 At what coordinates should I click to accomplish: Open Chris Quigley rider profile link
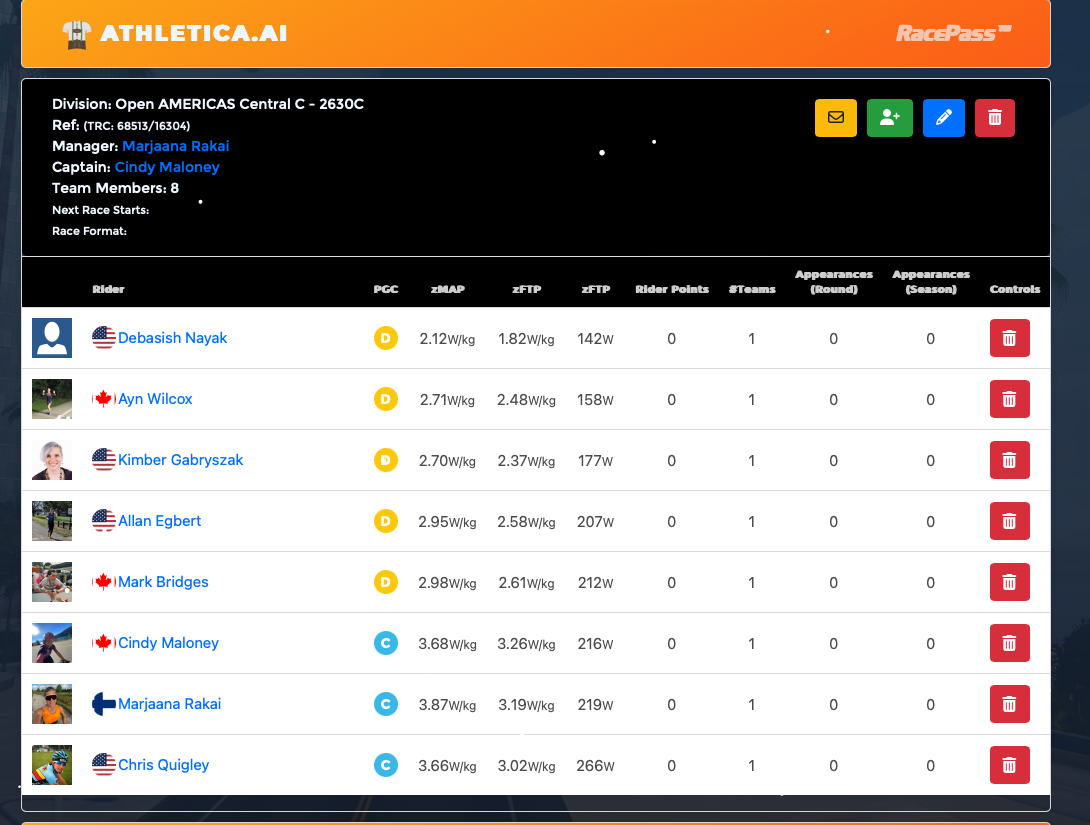pos(163,765)
